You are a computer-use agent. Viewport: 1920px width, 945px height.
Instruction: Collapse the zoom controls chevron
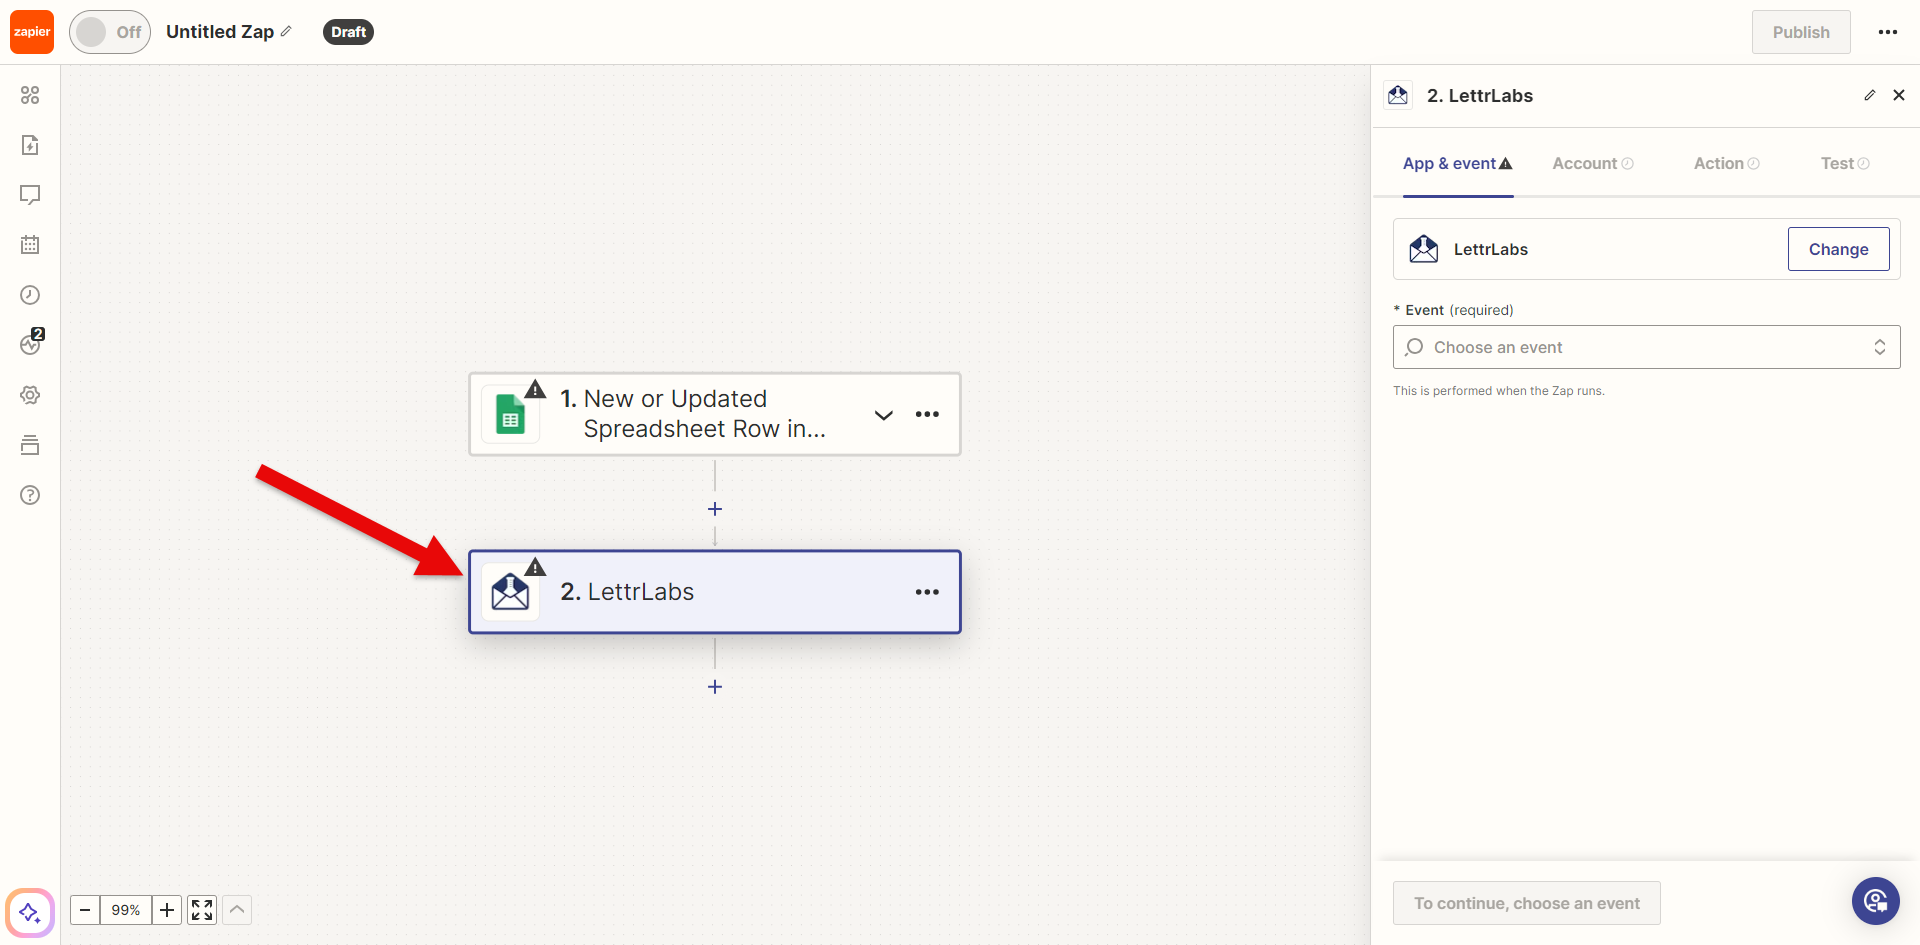click(x=237, y=910)
